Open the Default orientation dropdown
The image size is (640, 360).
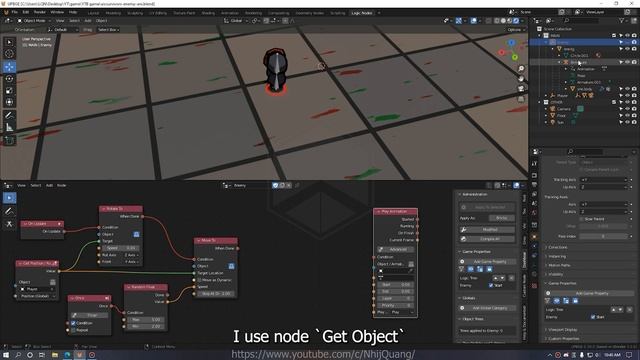pyautogui.click(x=62, y=30)
